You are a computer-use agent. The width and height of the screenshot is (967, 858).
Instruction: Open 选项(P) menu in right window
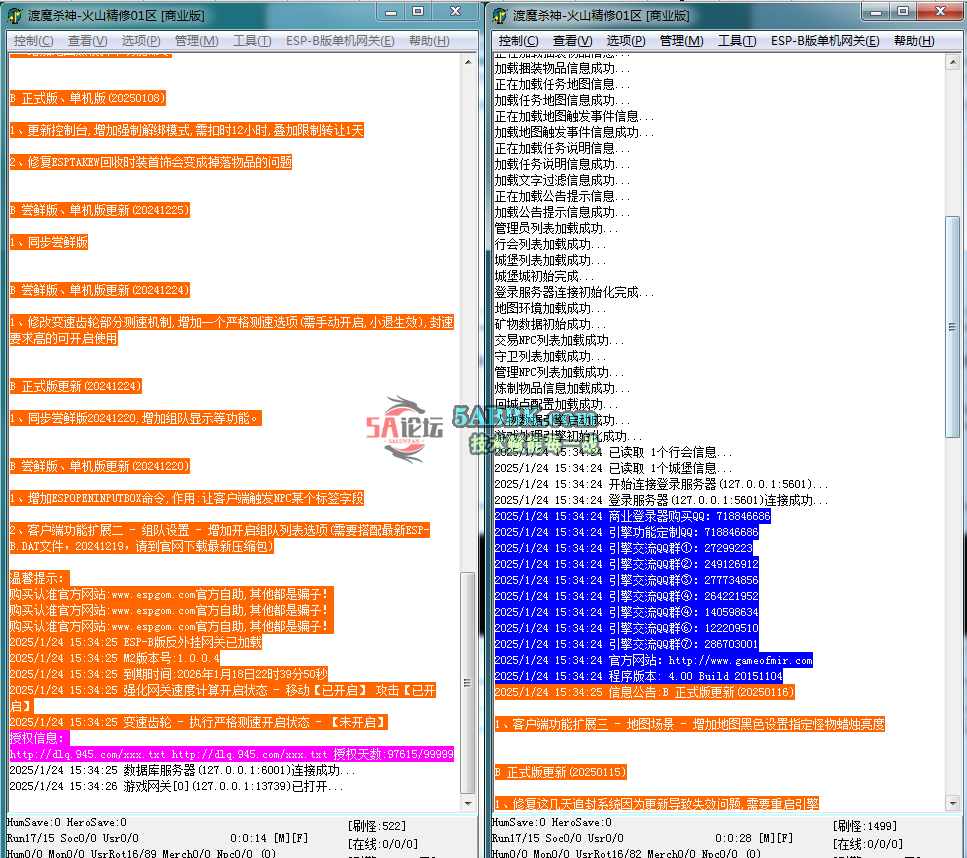click(626, 41)
